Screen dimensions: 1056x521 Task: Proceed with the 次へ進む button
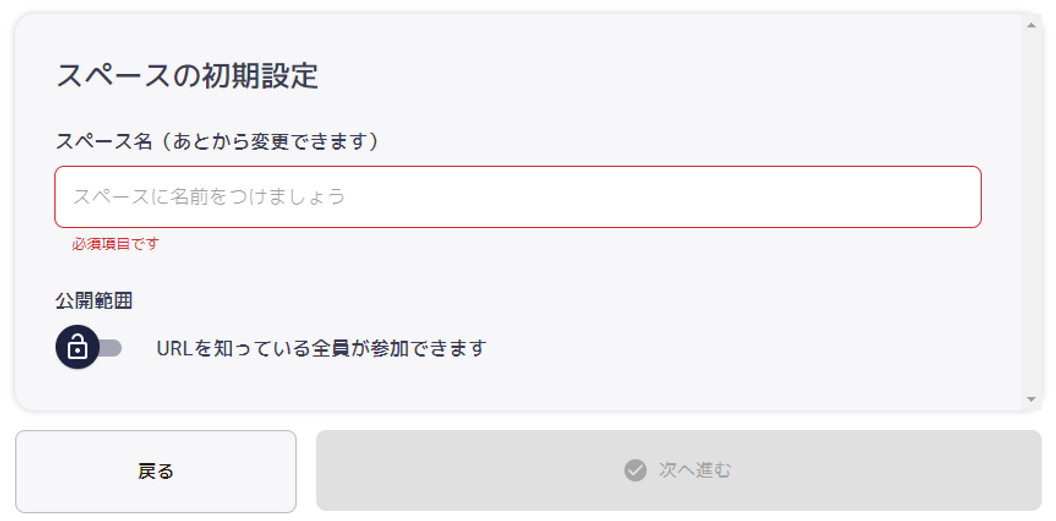pyautogui.click(x=679, y=471)
